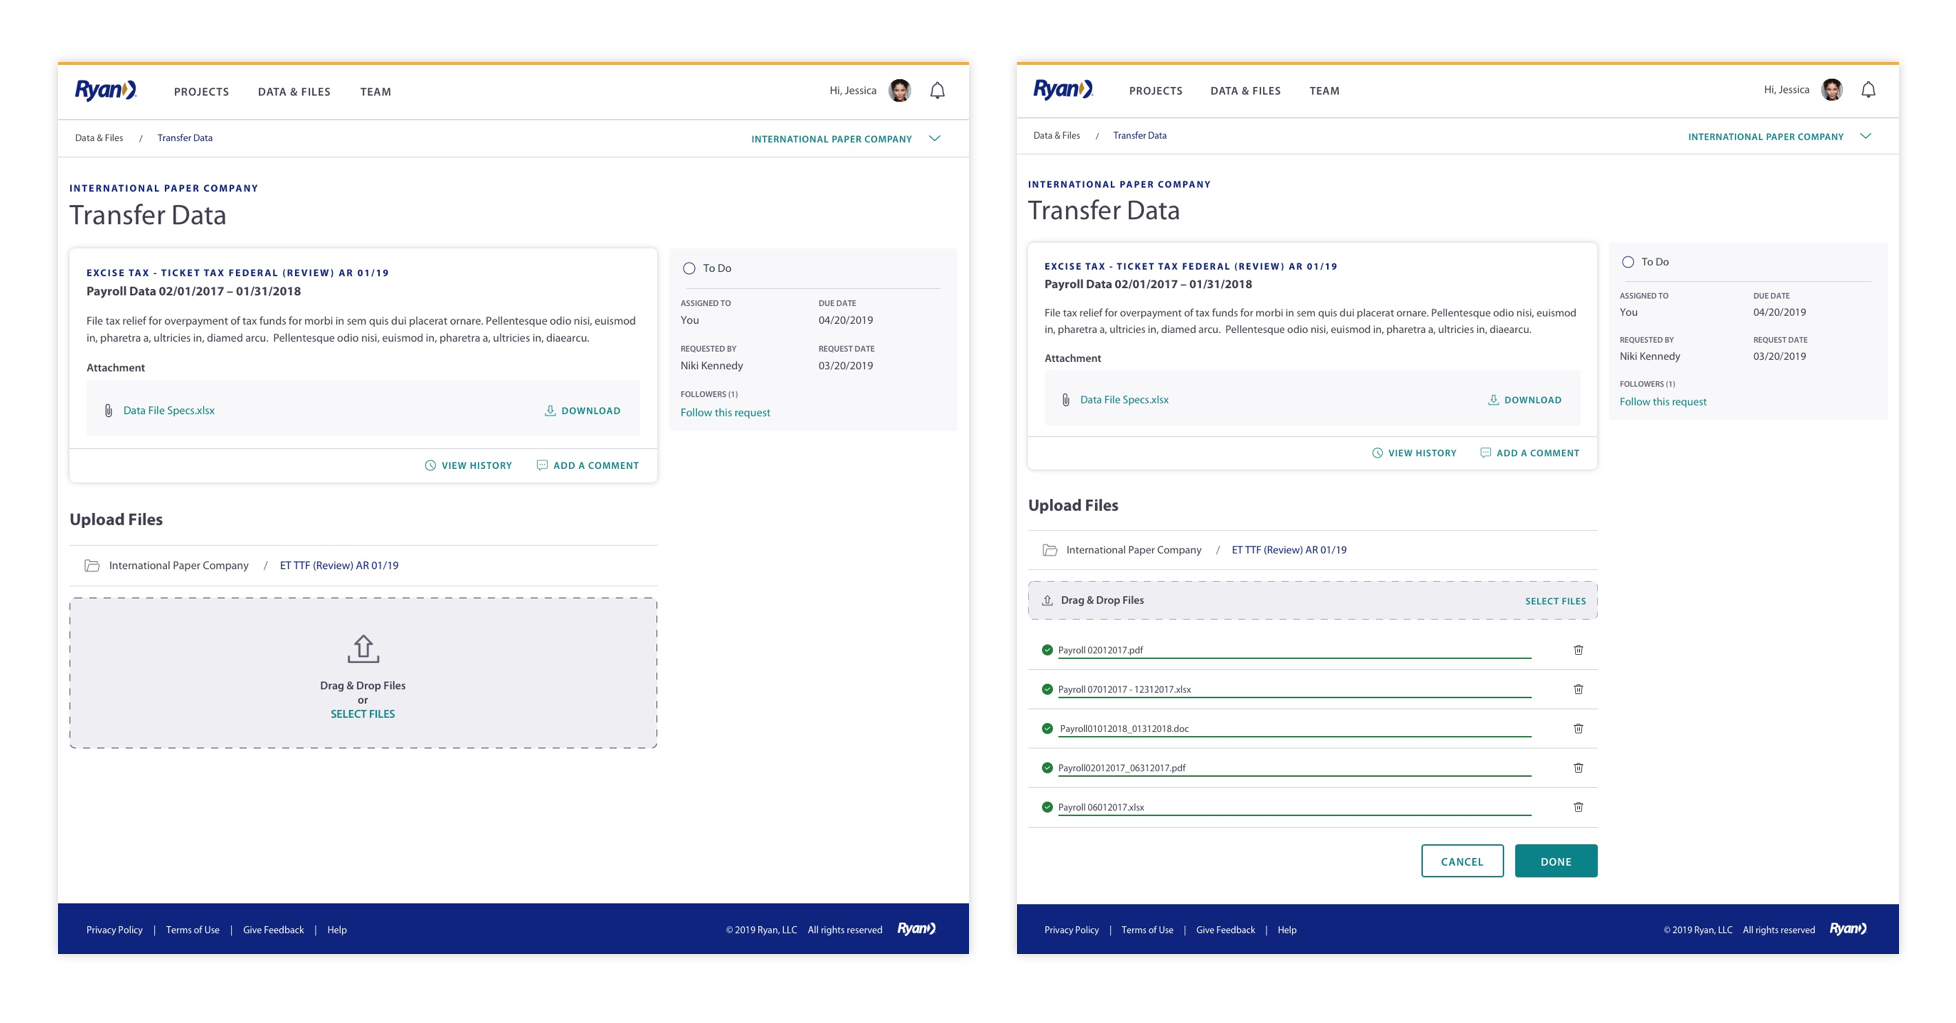Click ET TTF (Review) AR 01/19 folder link, right screen
This screenshot has height=1023, width=1956.
(1289, 550)
